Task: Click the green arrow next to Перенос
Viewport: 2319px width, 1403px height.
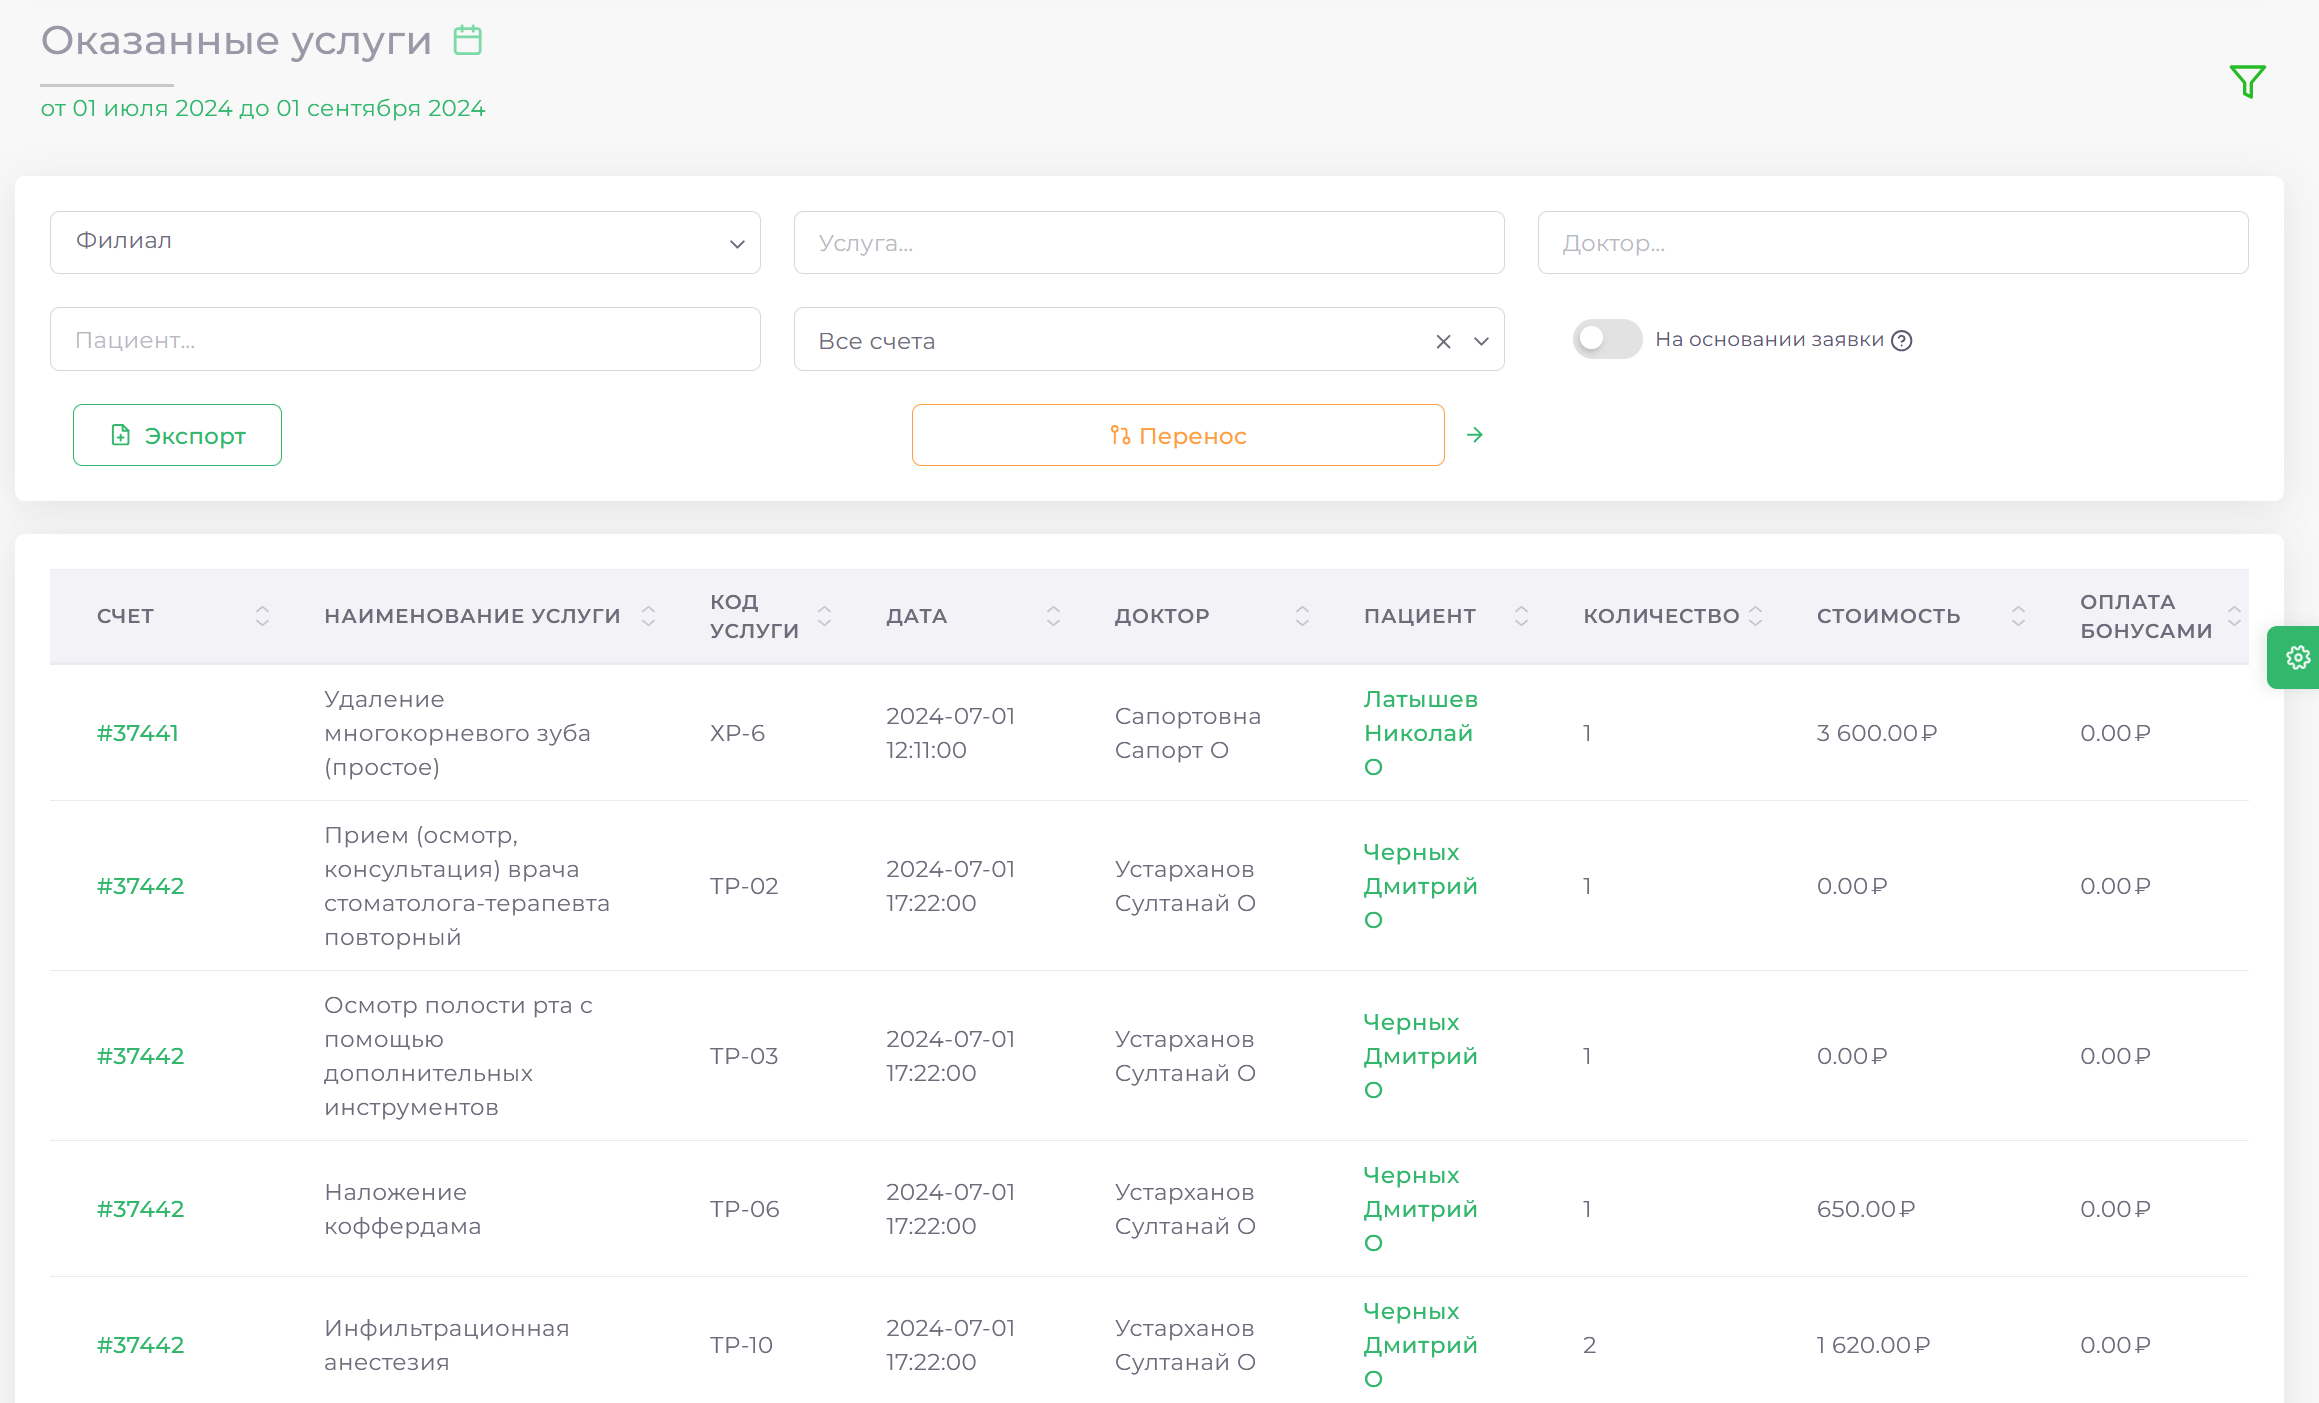Action: [x=1474, y=435]
